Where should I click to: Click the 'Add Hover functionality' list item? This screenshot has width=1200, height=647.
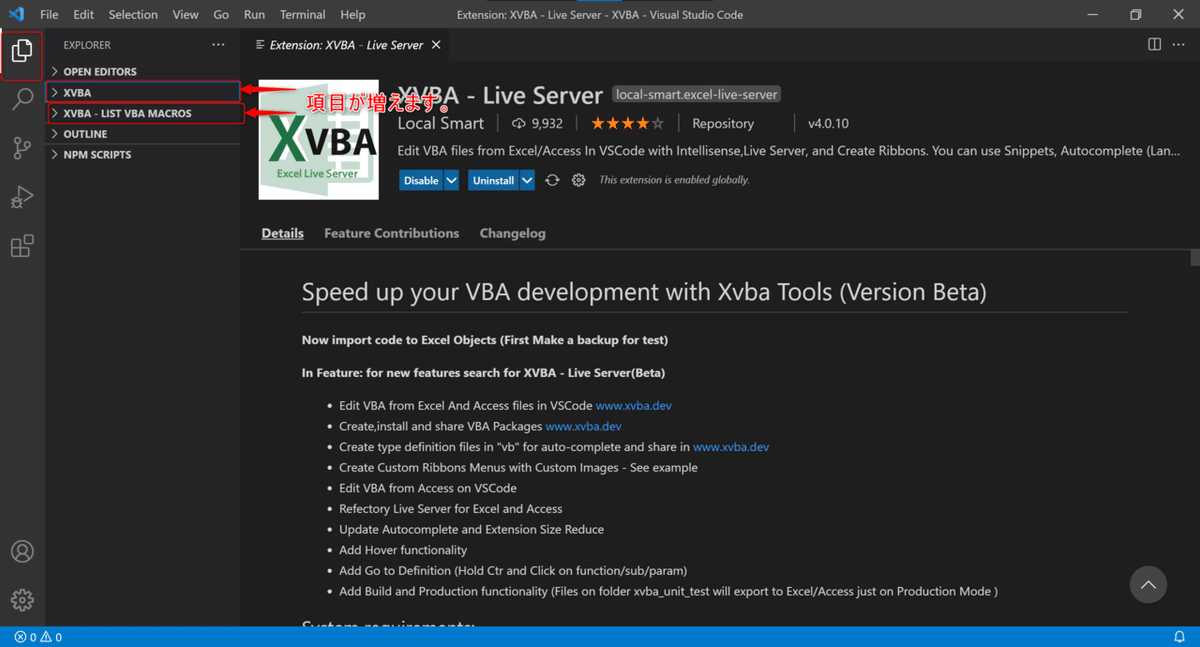[x=403, y=550]
